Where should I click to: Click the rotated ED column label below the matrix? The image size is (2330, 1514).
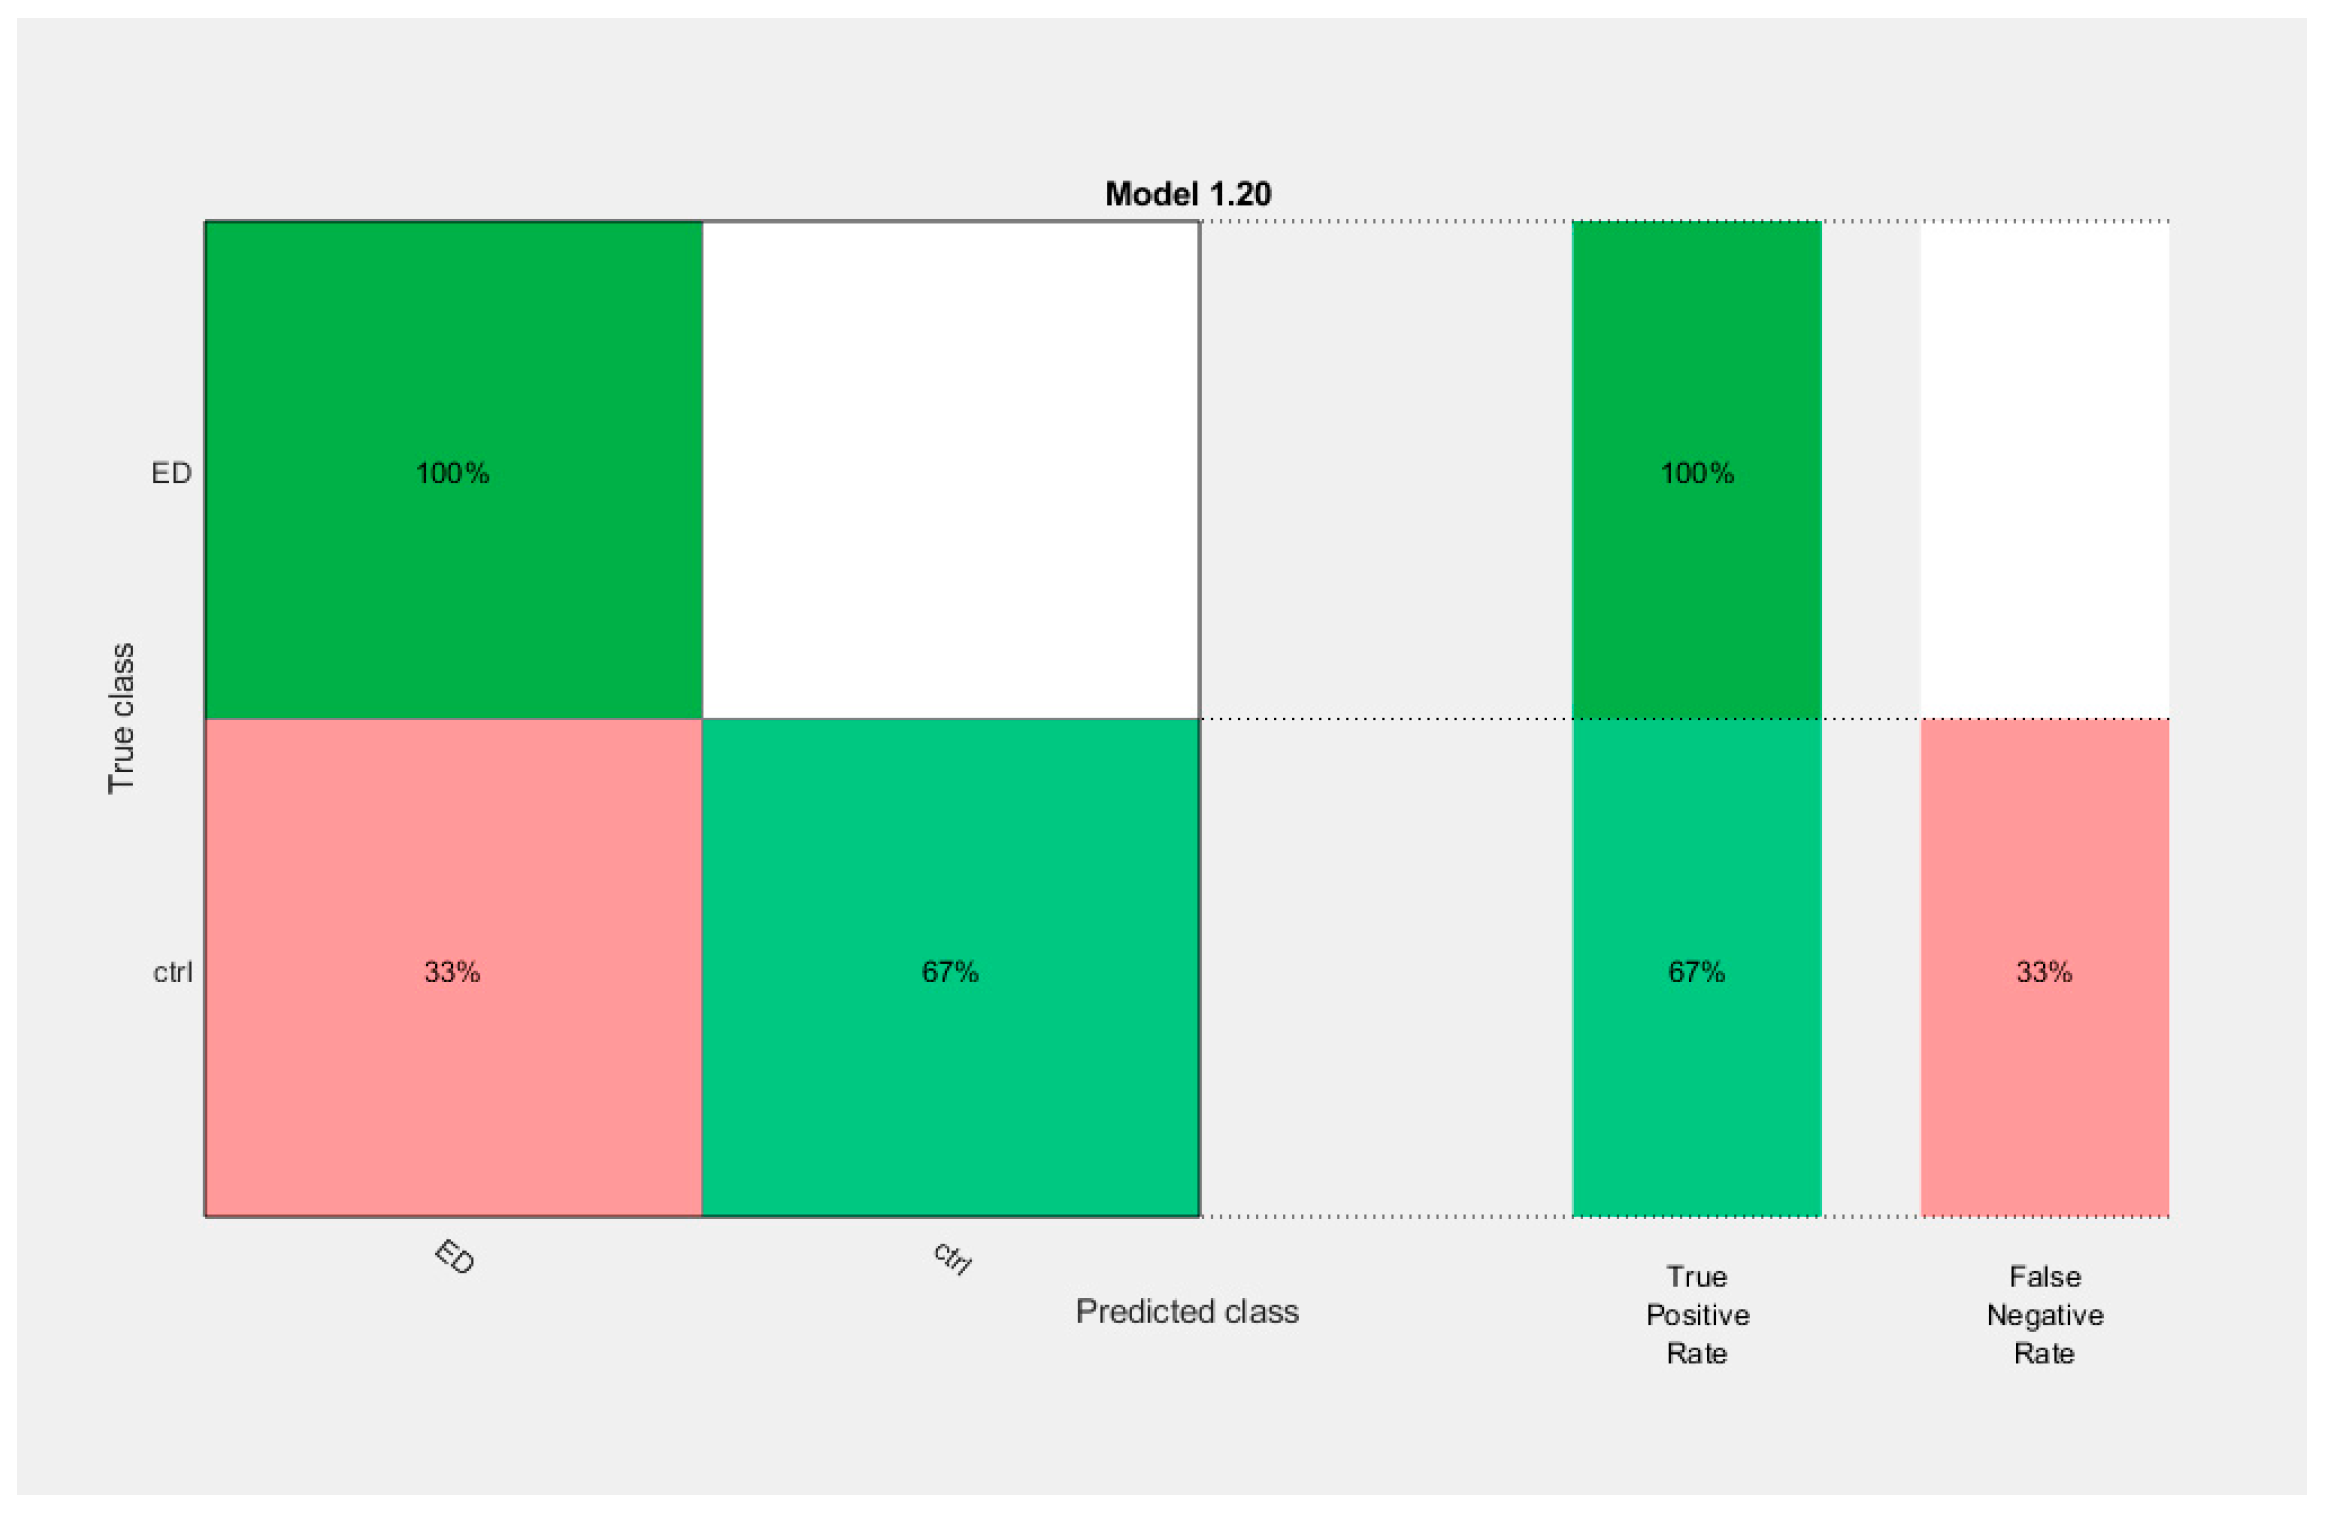[x=455, y=1256]
